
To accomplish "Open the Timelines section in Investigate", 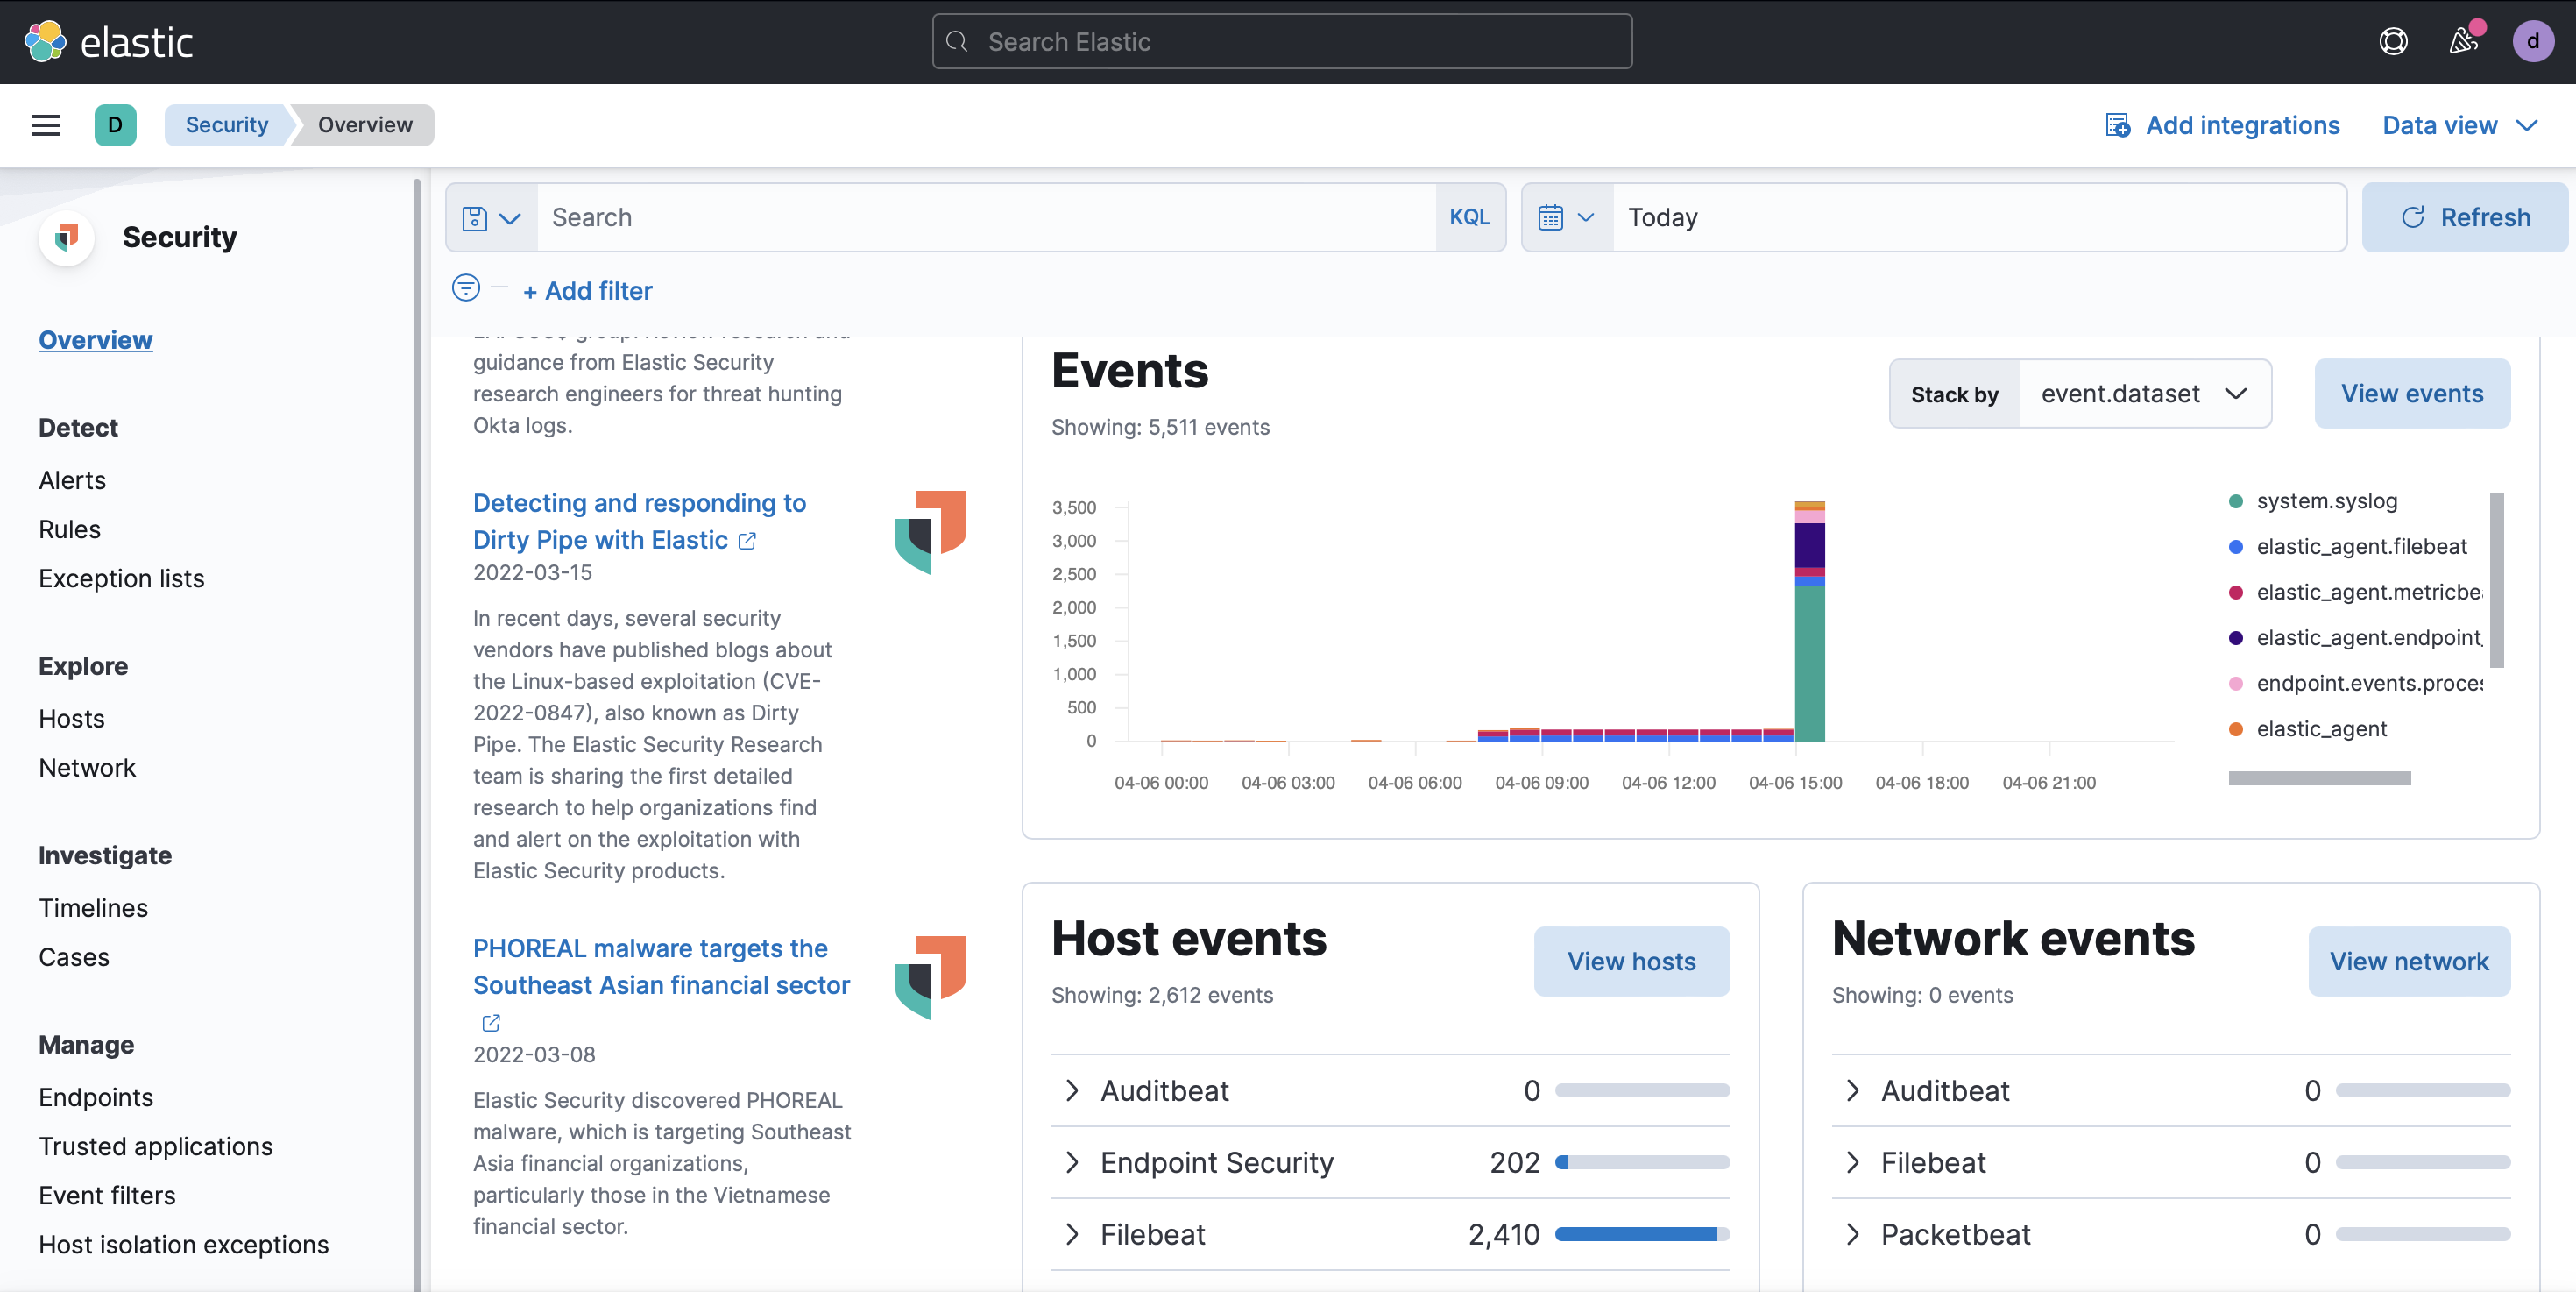I will tap(93, 908).
